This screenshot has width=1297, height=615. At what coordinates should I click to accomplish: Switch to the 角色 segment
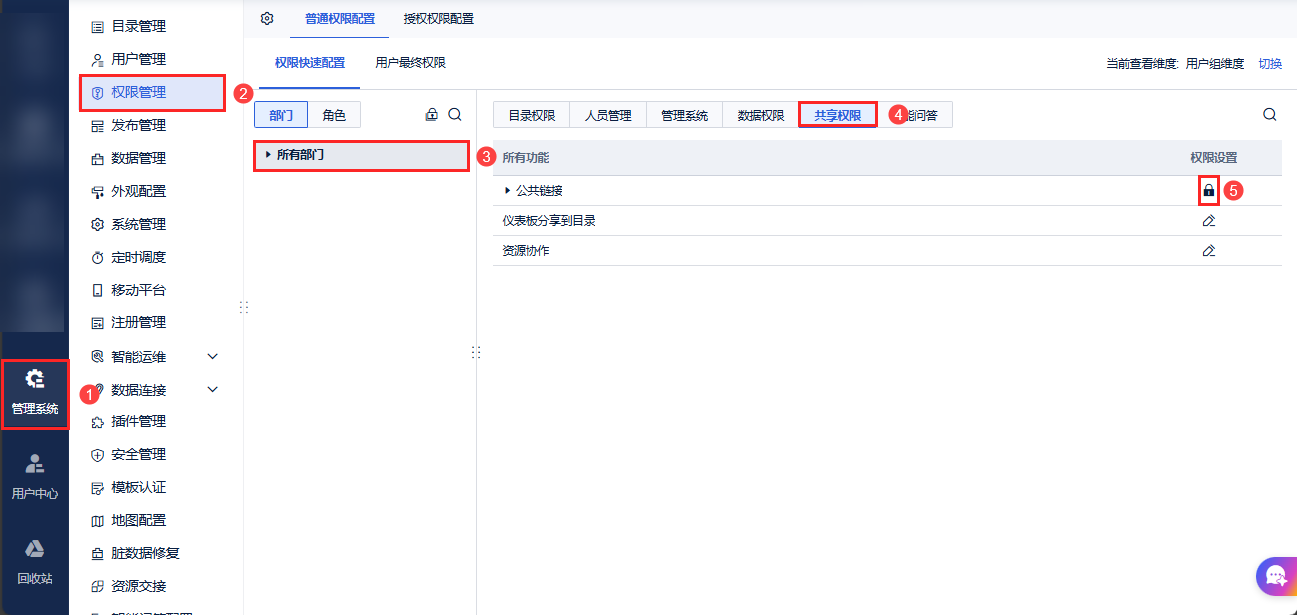click(334, 115)
